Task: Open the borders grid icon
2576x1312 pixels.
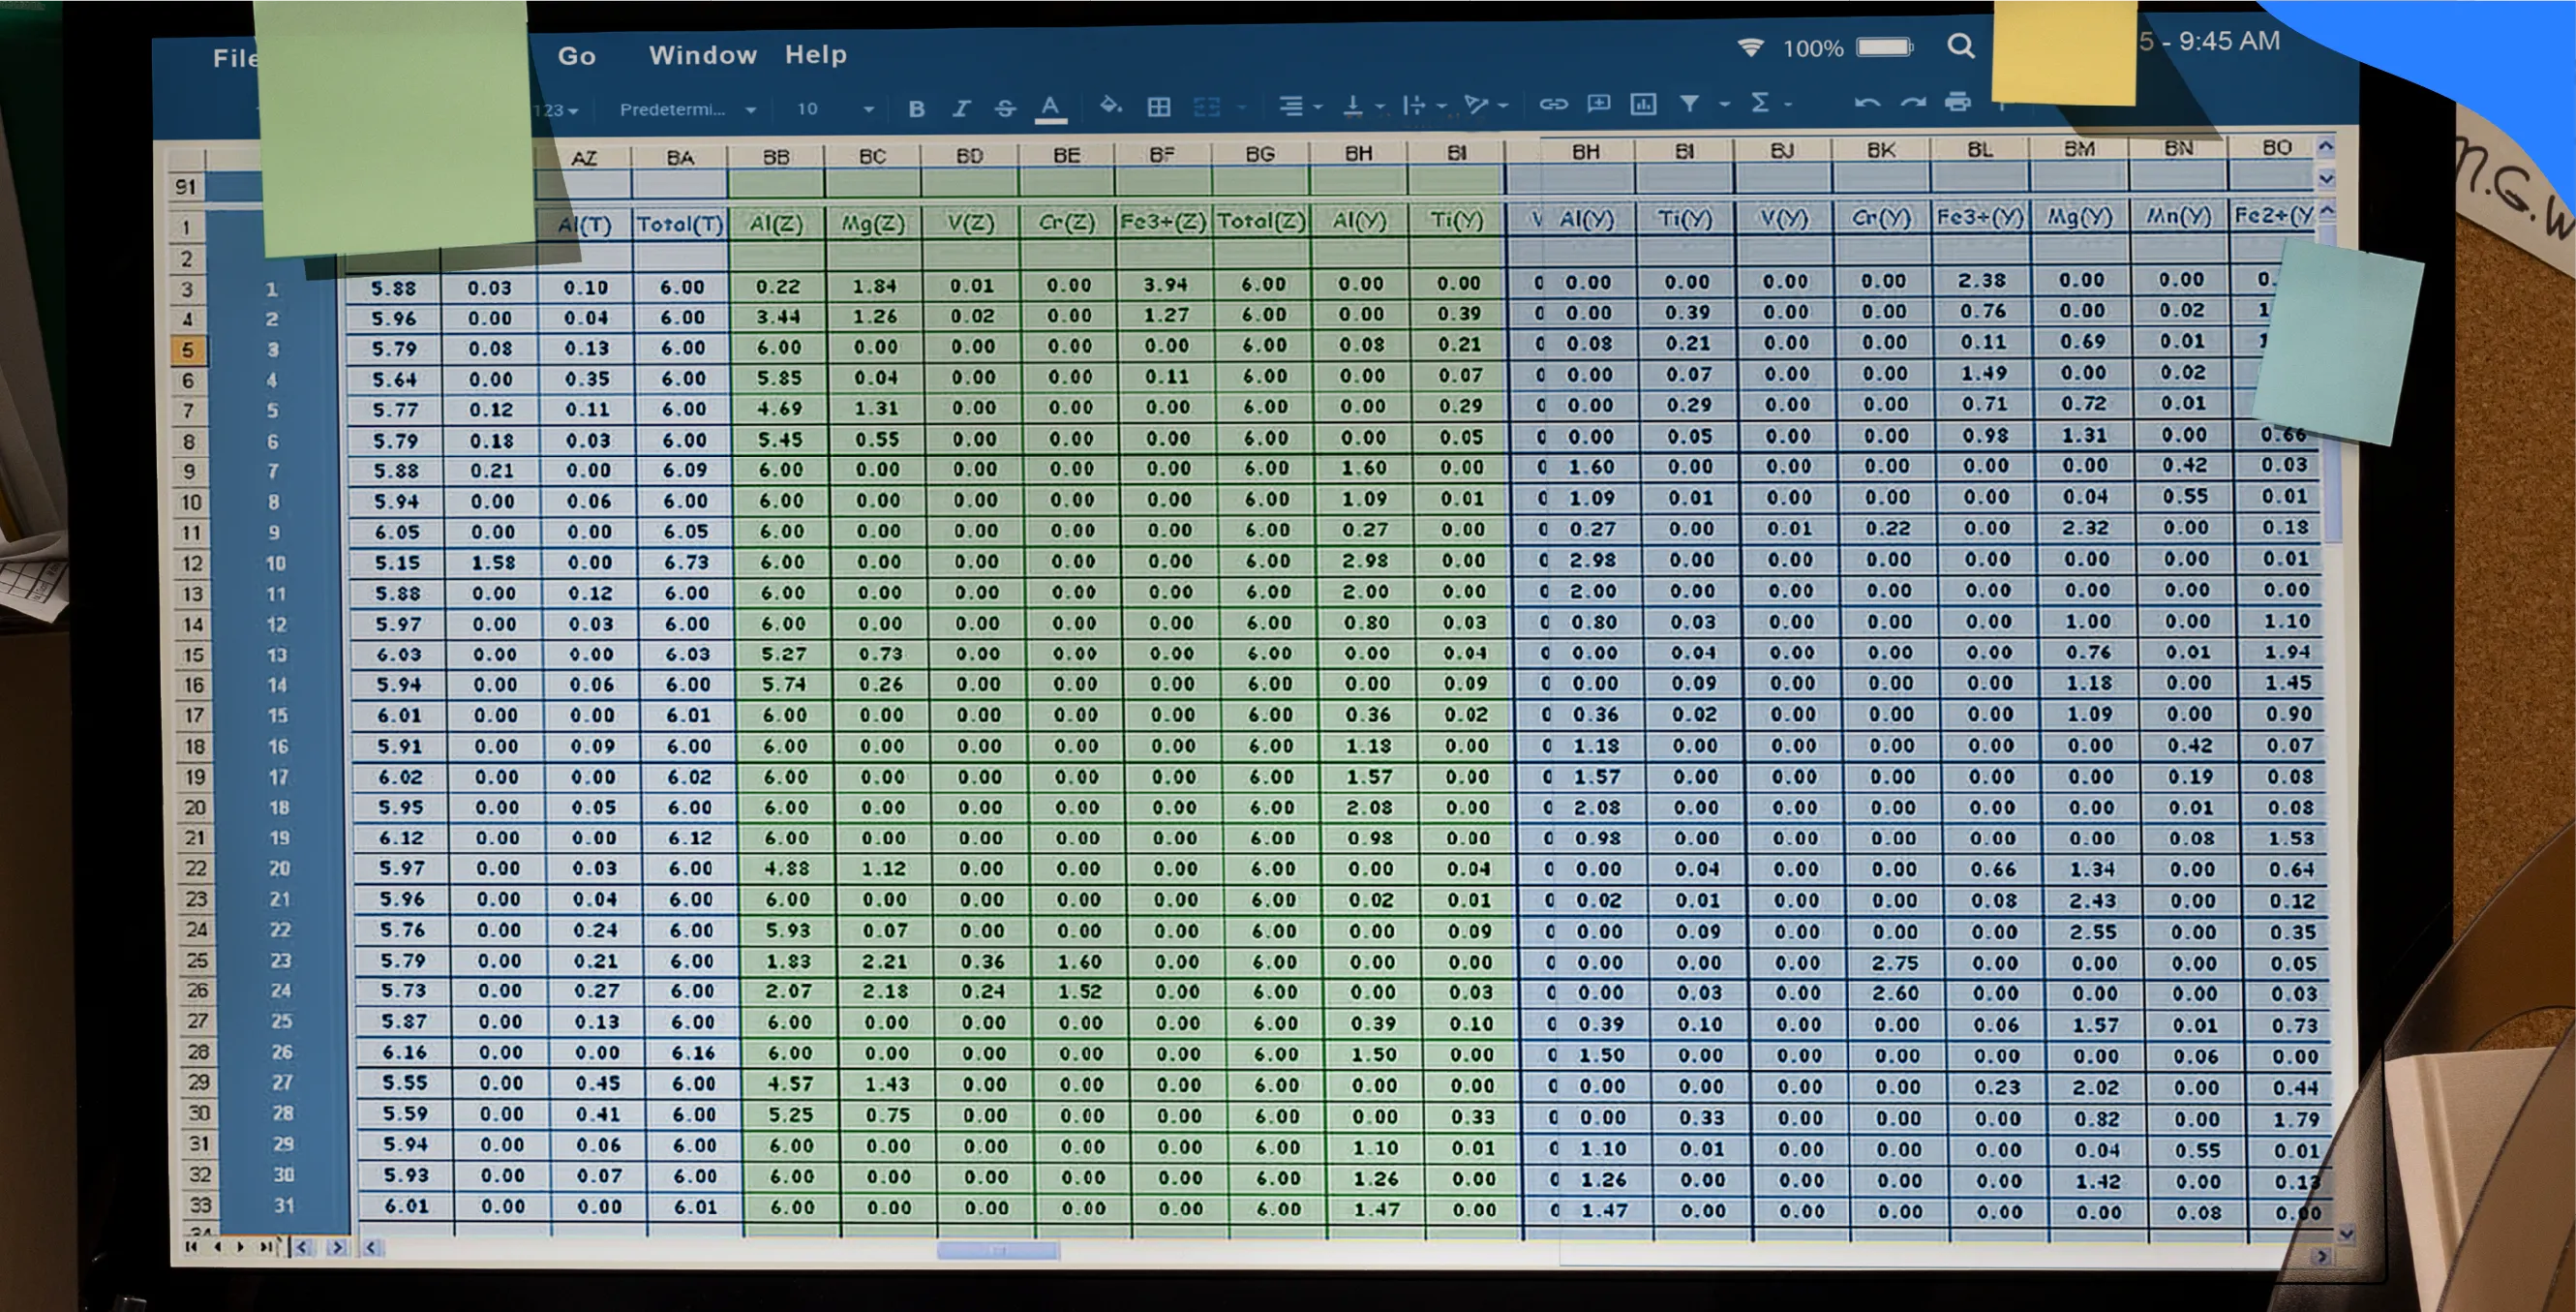Action: (x=1159, y=107)
